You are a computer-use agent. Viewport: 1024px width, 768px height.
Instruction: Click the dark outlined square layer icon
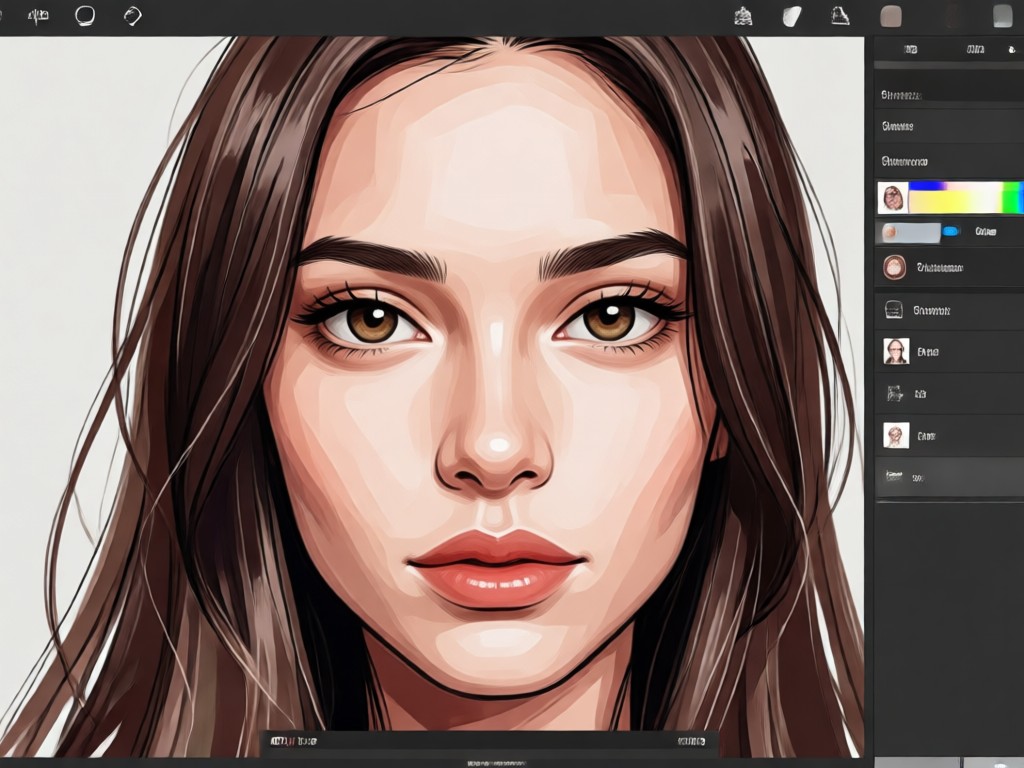click(893, 310)
